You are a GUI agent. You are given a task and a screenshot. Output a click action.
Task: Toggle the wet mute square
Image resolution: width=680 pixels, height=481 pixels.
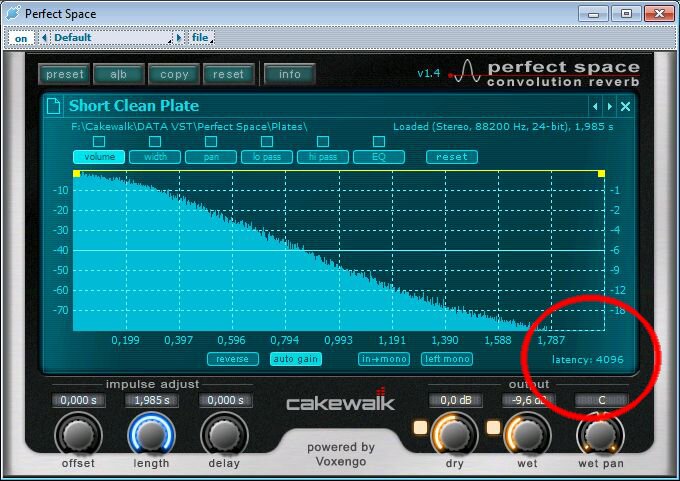493,427
